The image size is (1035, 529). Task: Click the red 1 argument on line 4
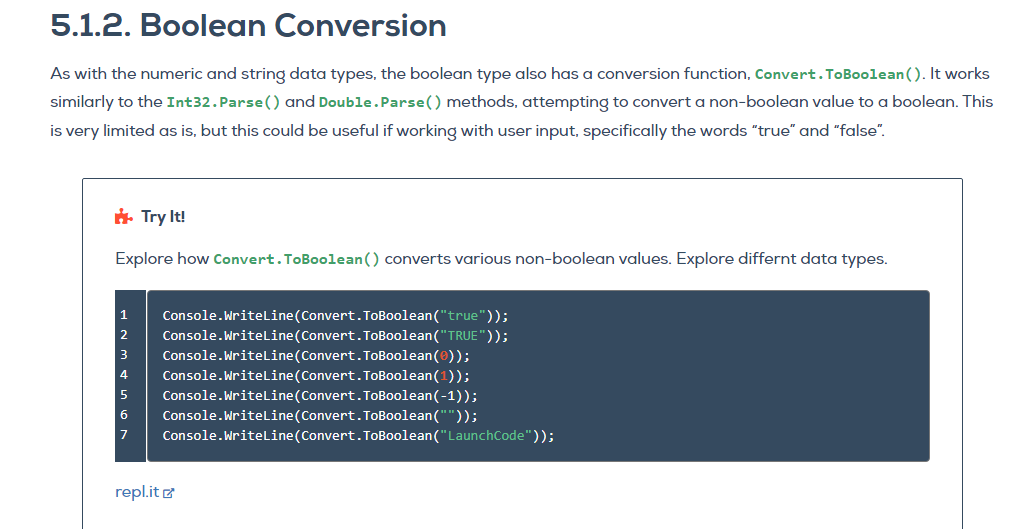click(x=444, y=375)
